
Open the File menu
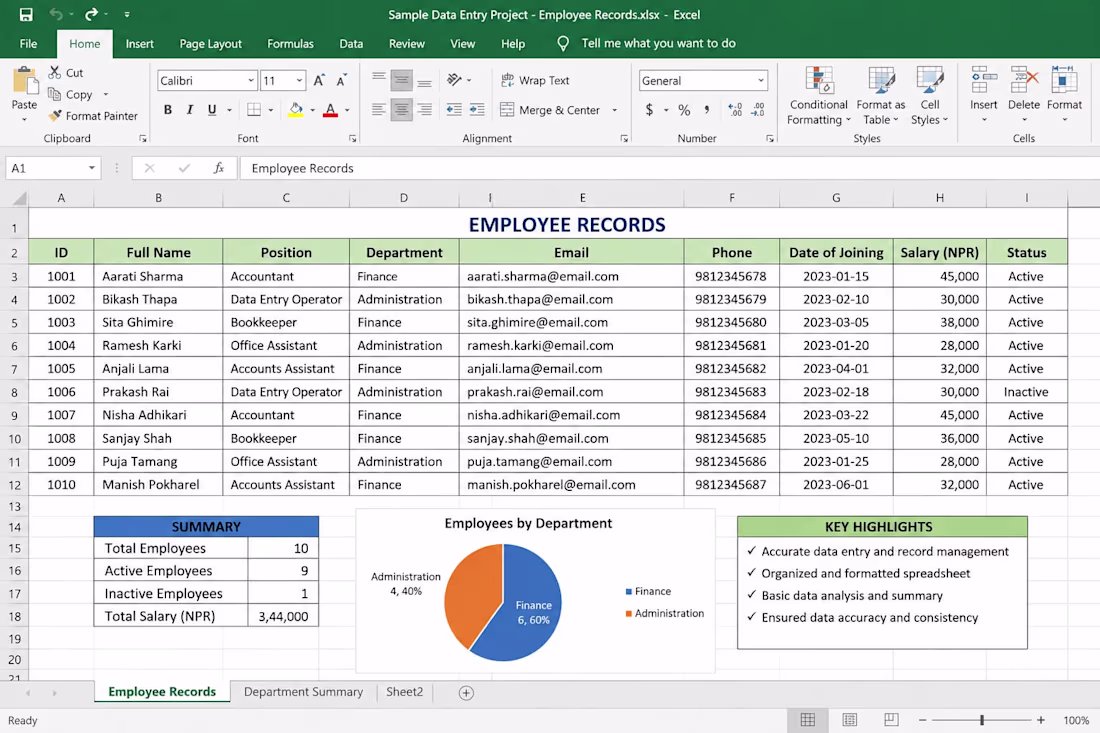tap(28, 43)
